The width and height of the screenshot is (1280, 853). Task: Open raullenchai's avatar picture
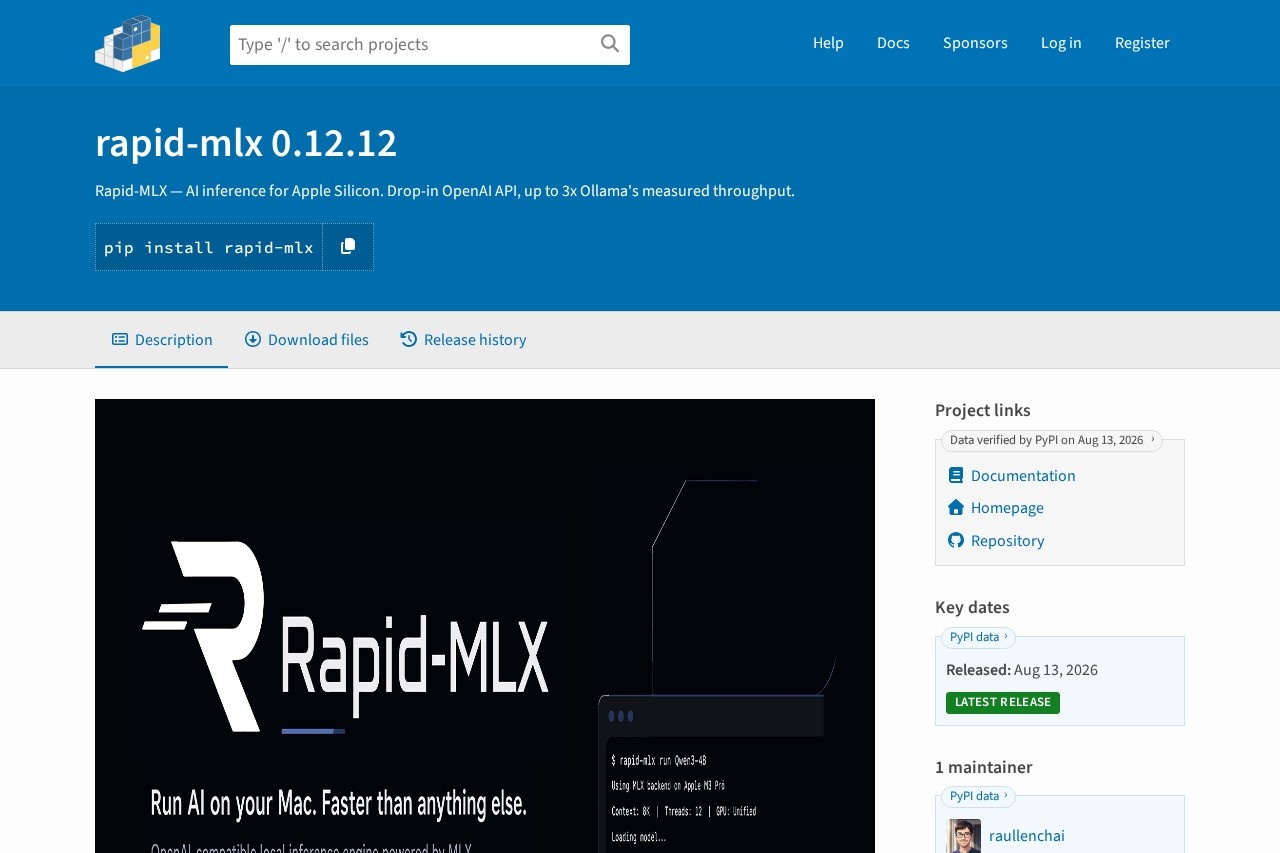tap(964, 836)
